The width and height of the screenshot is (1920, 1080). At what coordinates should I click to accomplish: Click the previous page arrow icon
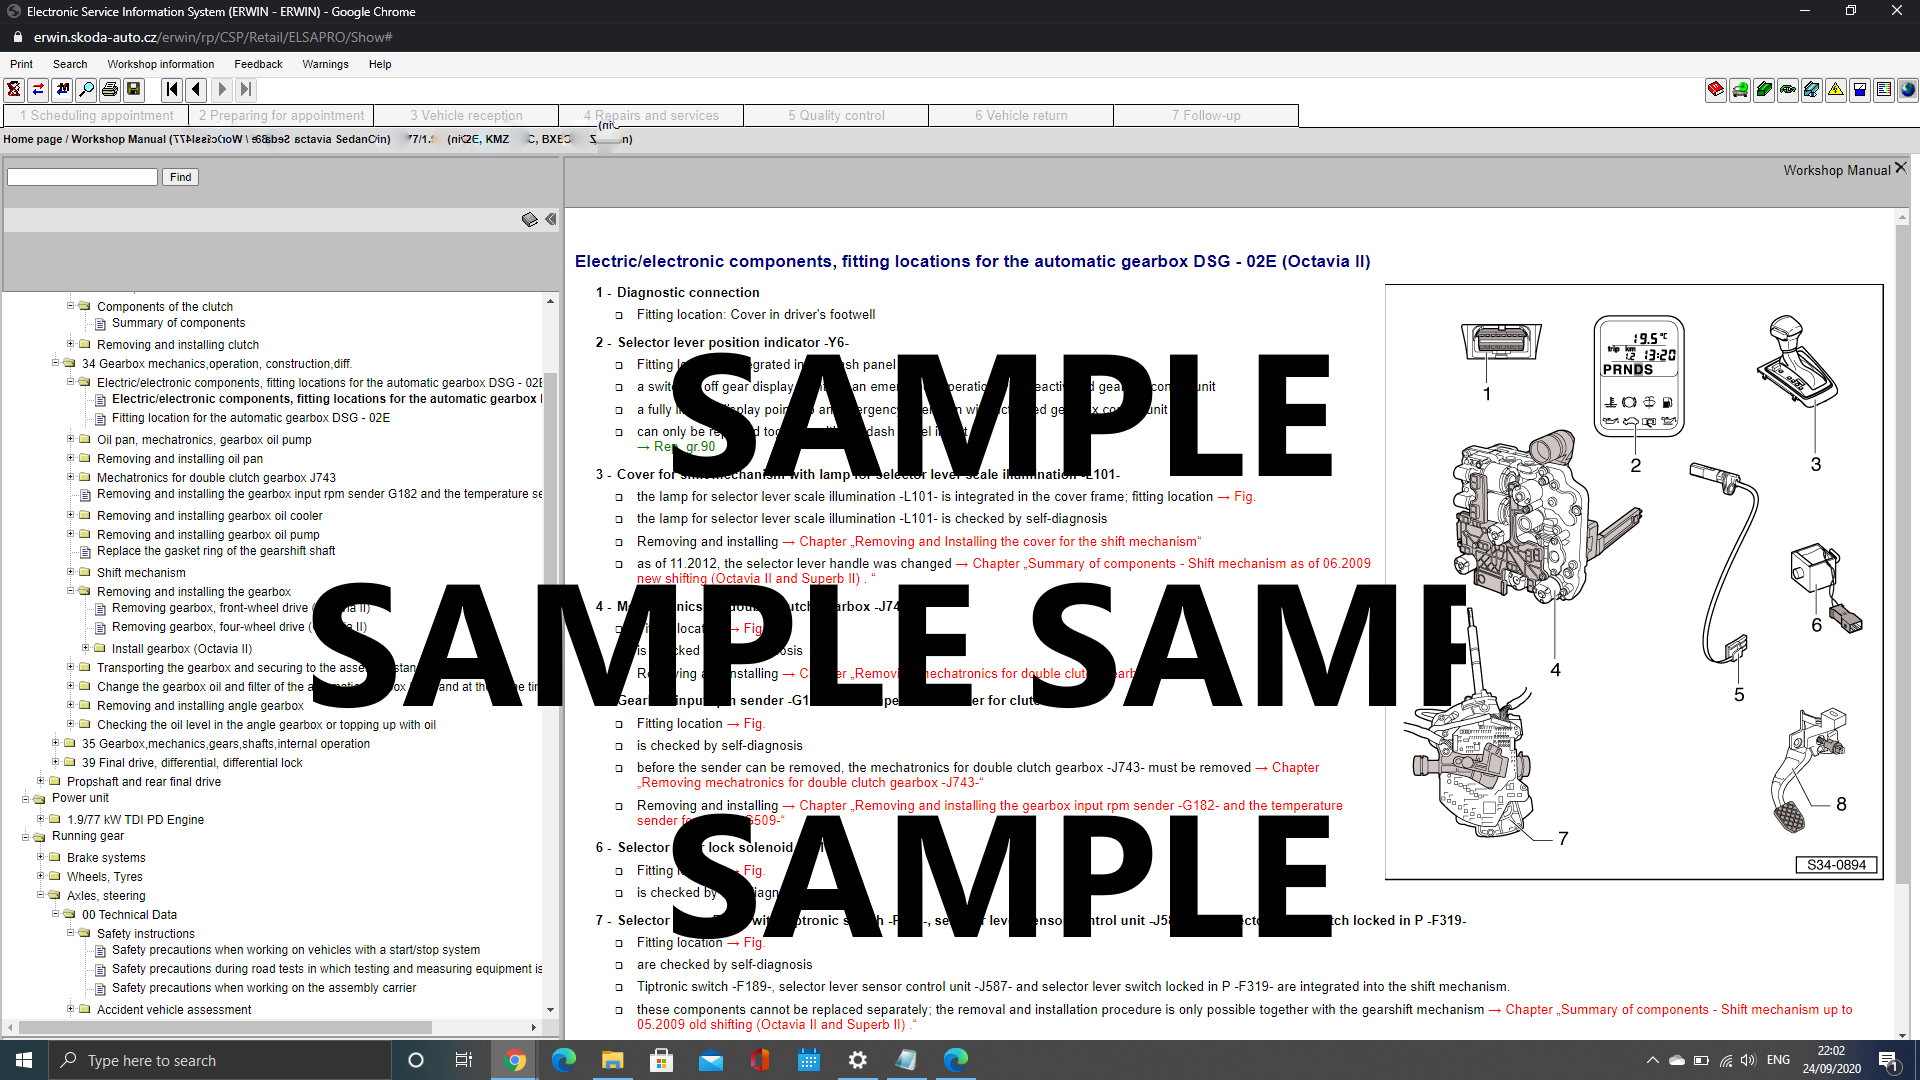(197, 90)
